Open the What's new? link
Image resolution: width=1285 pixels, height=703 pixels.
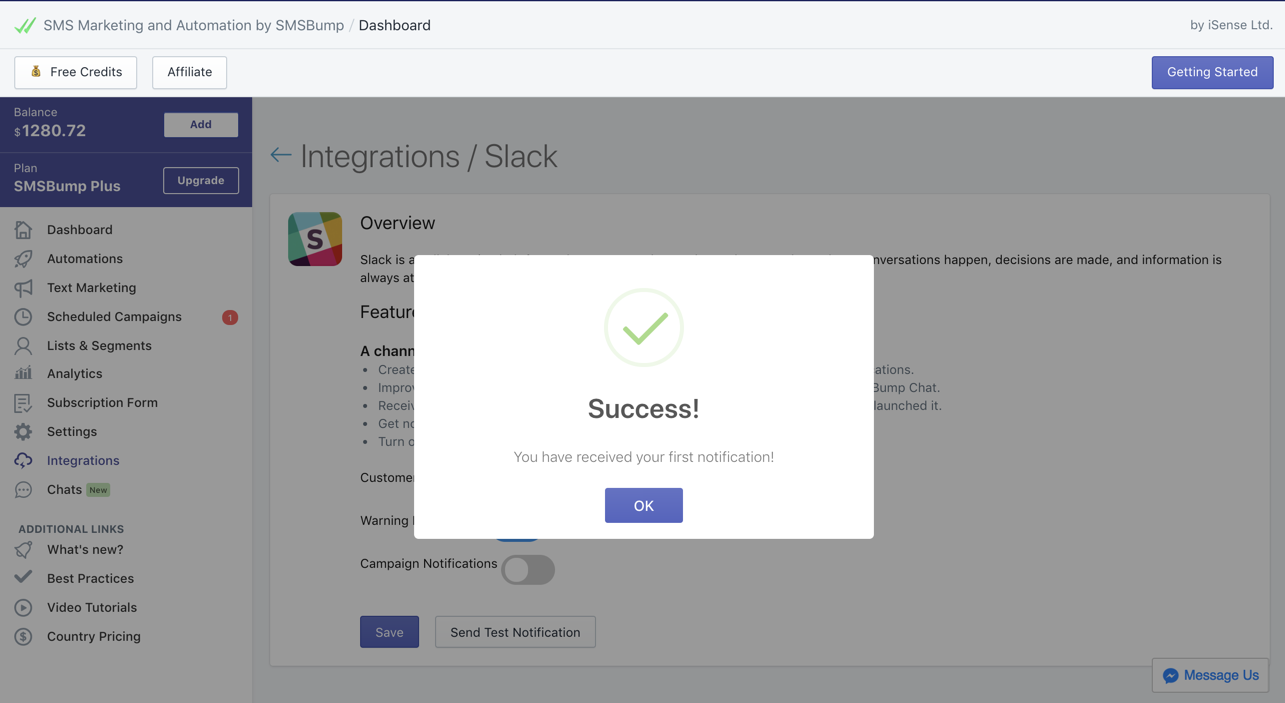click(85, 550)
